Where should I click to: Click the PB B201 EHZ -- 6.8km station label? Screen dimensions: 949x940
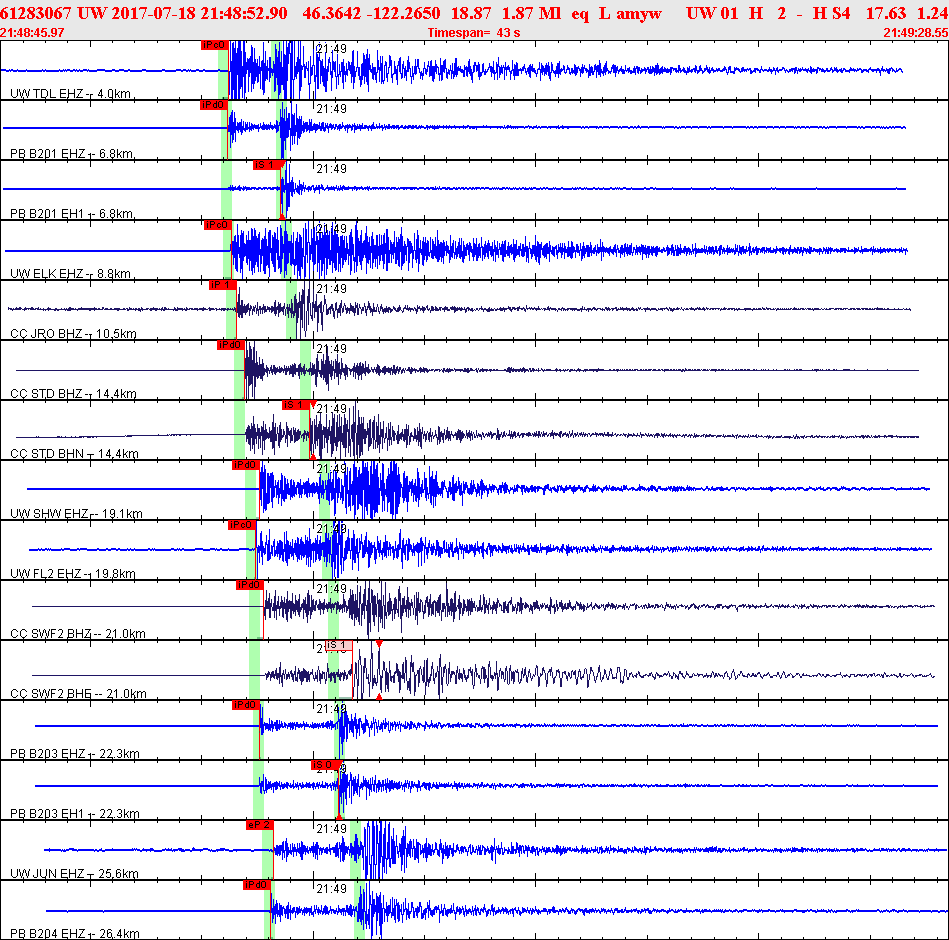click(71, 154)
